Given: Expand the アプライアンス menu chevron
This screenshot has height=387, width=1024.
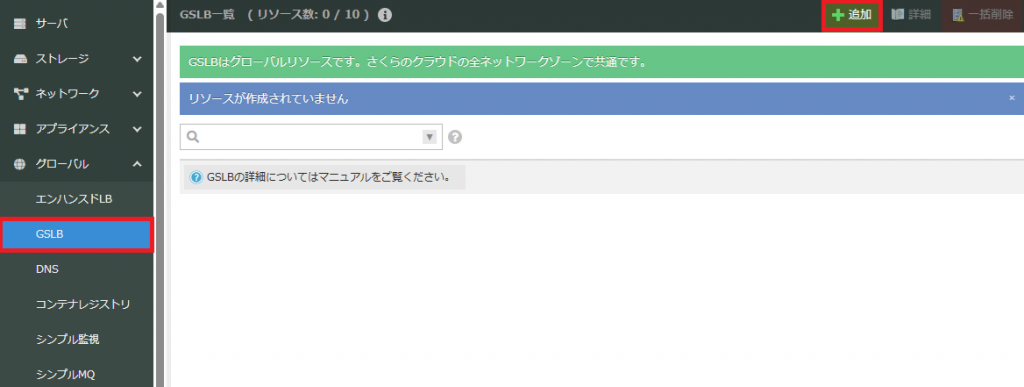Looking at the screenshot, I should pyautogui.click(x=137, y=129).
